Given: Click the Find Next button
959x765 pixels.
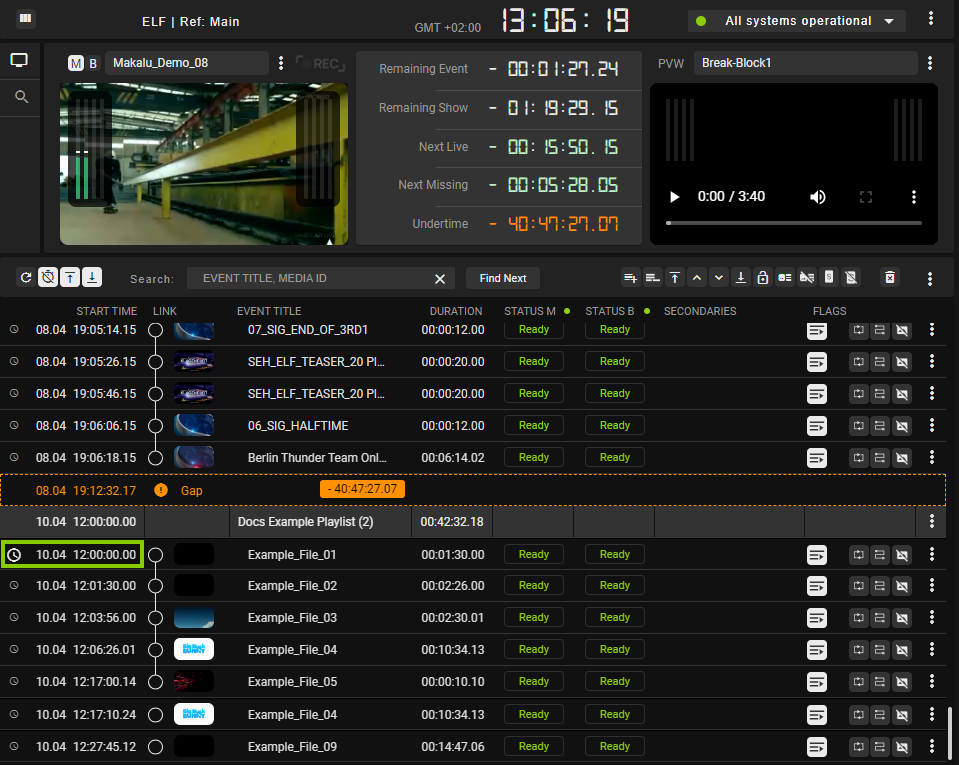Looking at the screenshot, I should coord(502,278).
